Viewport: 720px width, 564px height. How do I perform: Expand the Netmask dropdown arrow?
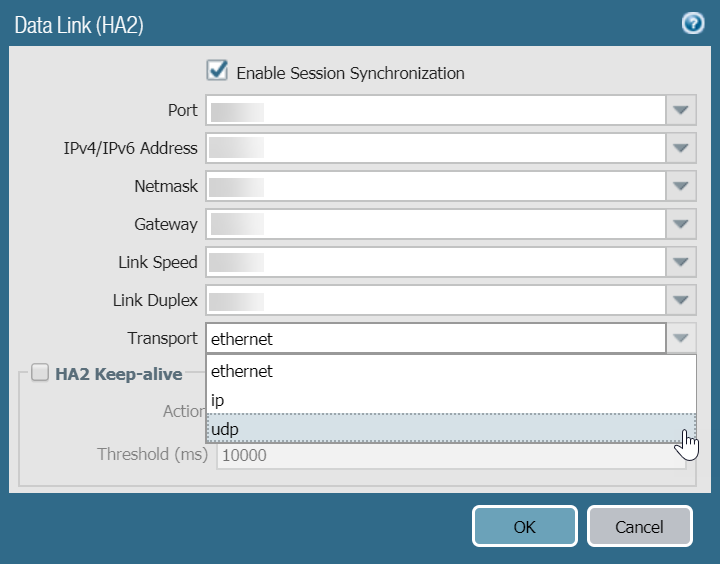point(681,186)
